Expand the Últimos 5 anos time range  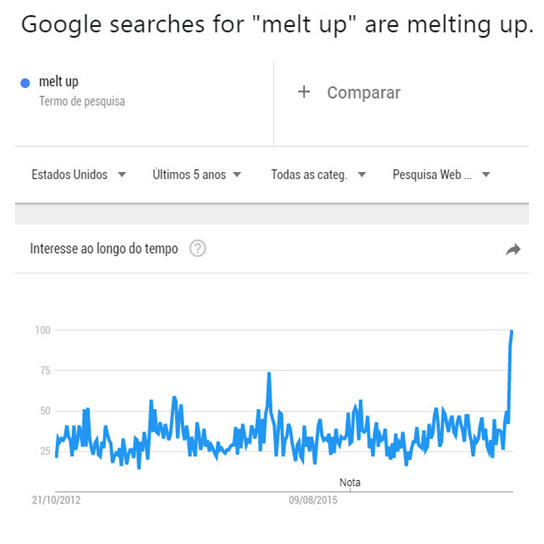[197, 175]
